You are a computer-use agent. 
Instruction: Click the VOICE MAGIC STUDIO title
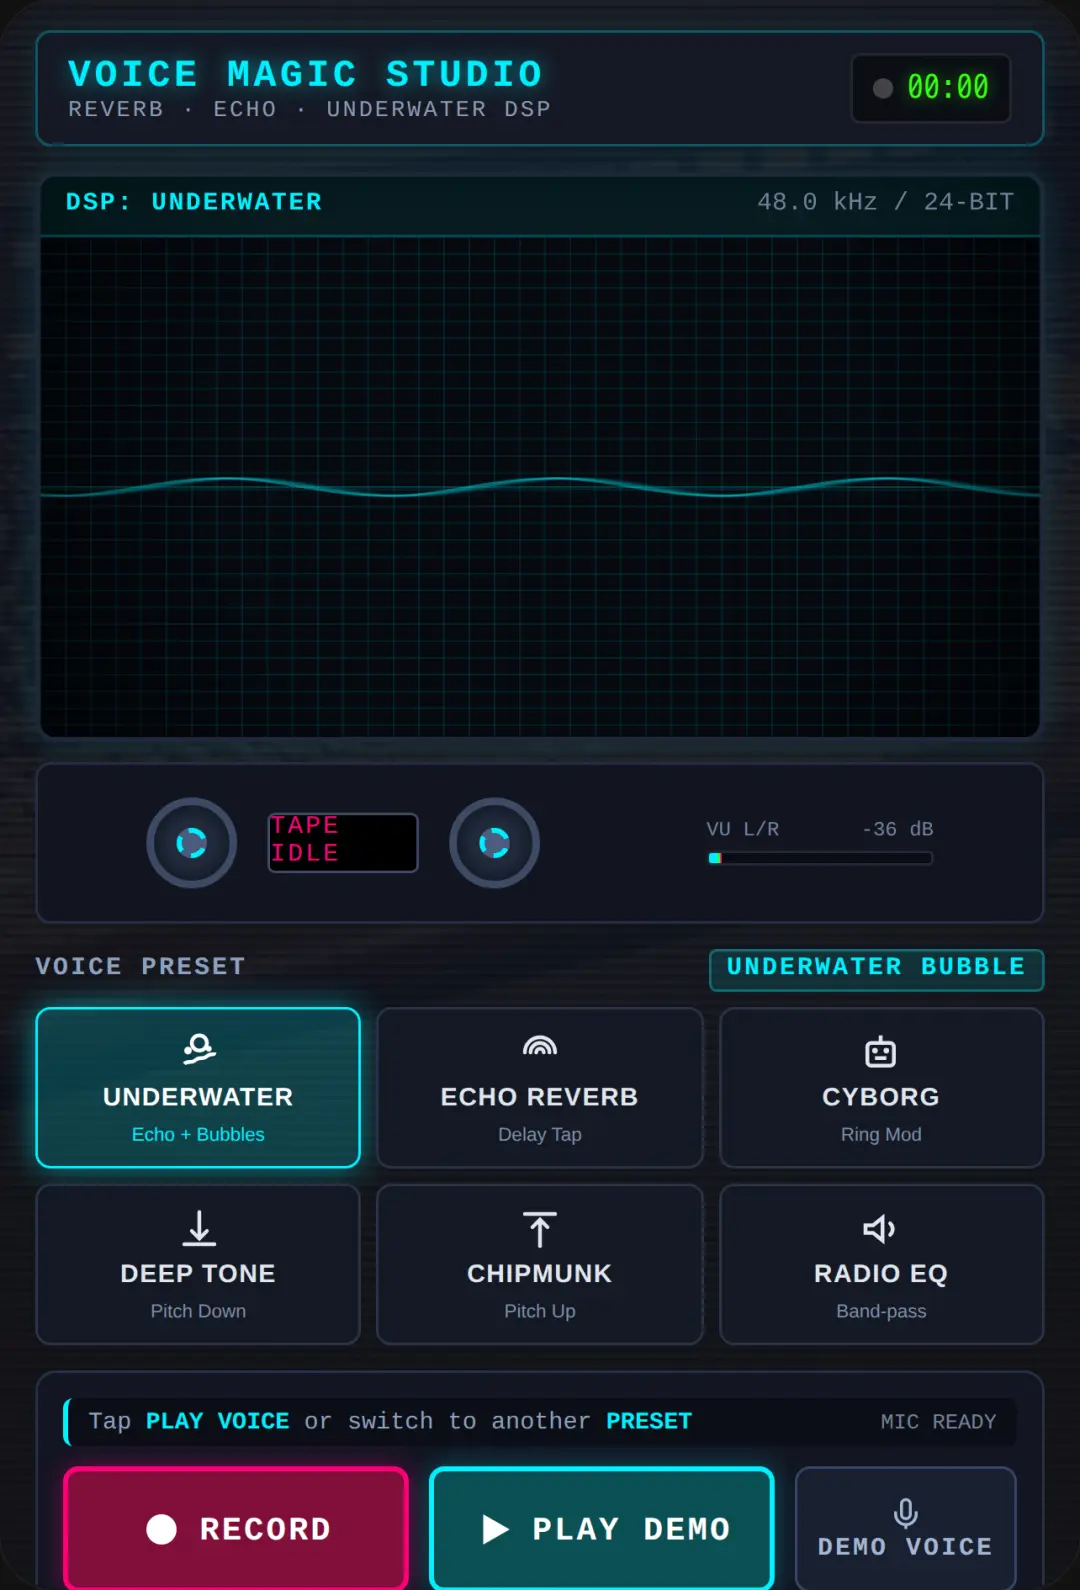(305, 74)
